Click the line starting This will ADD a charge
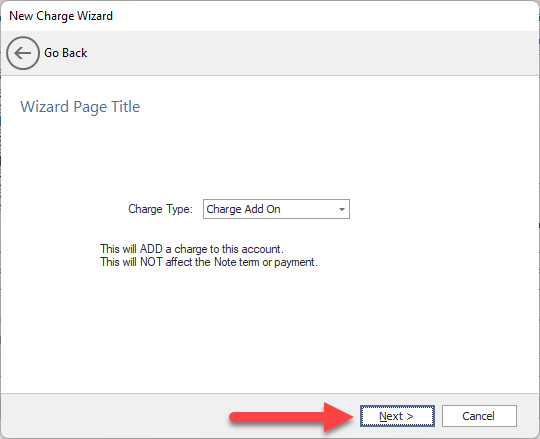540x439 pixels. (192, 249)
